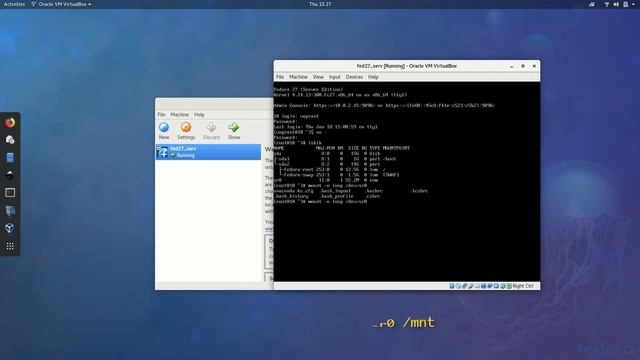Maximize the fed27_serv VM window
The image size is (640, 360).
click(x=523, y=66)
